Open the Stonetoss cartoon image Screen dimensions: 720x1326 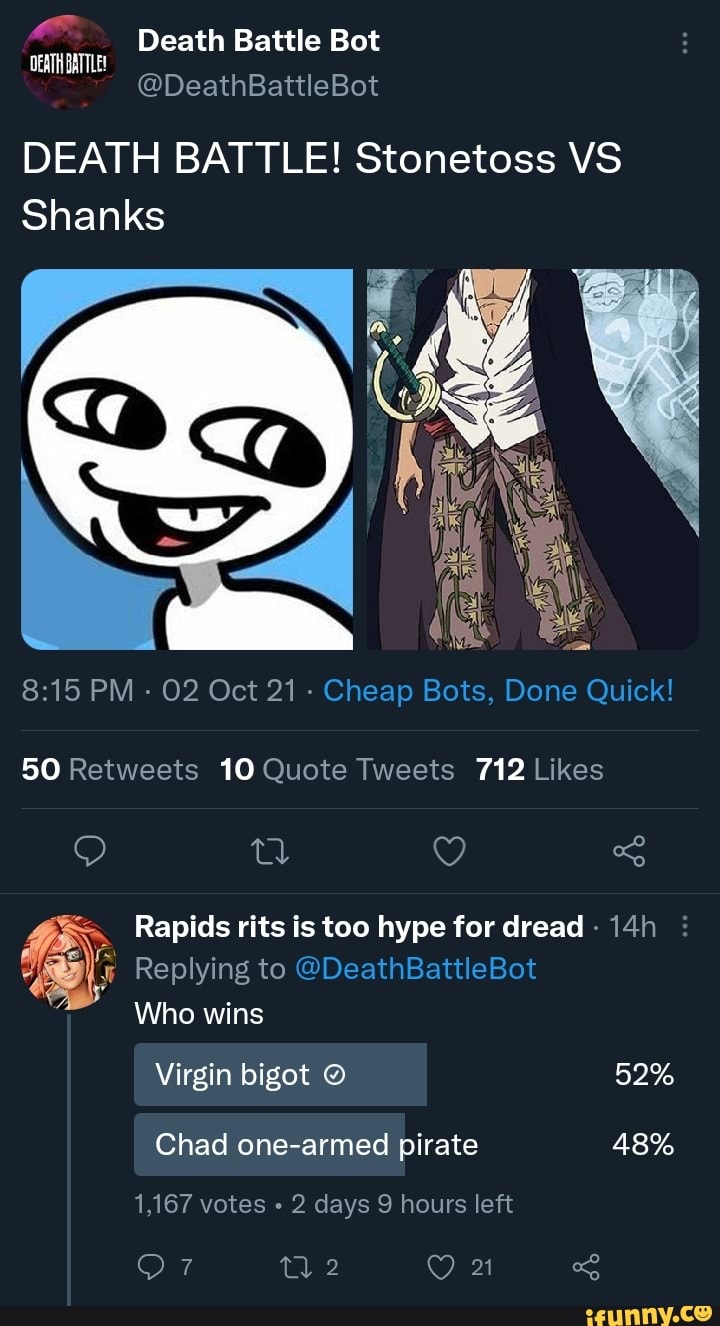(x=187, y=459)
